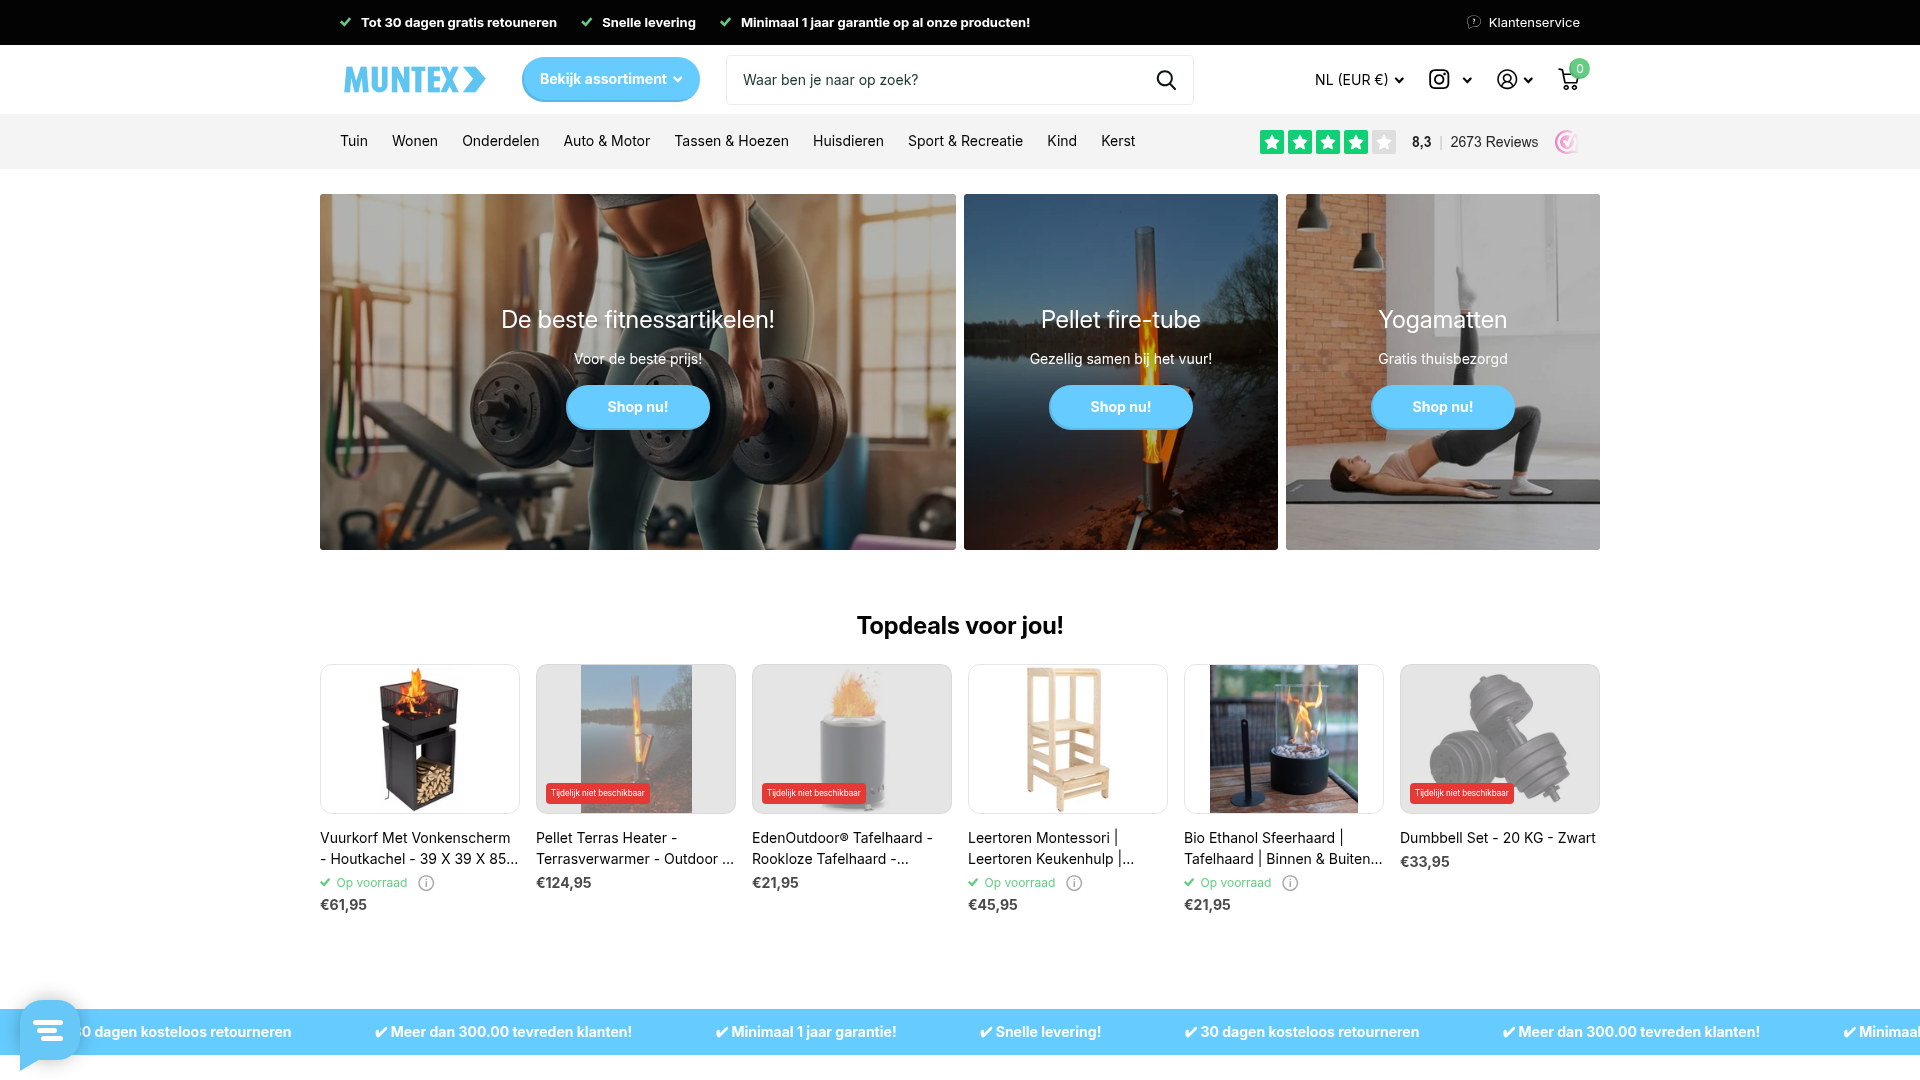The width and height of the screenshot is (1920, 1080).
Task: Click the green star rating icons
Action: coord(1327,142)
